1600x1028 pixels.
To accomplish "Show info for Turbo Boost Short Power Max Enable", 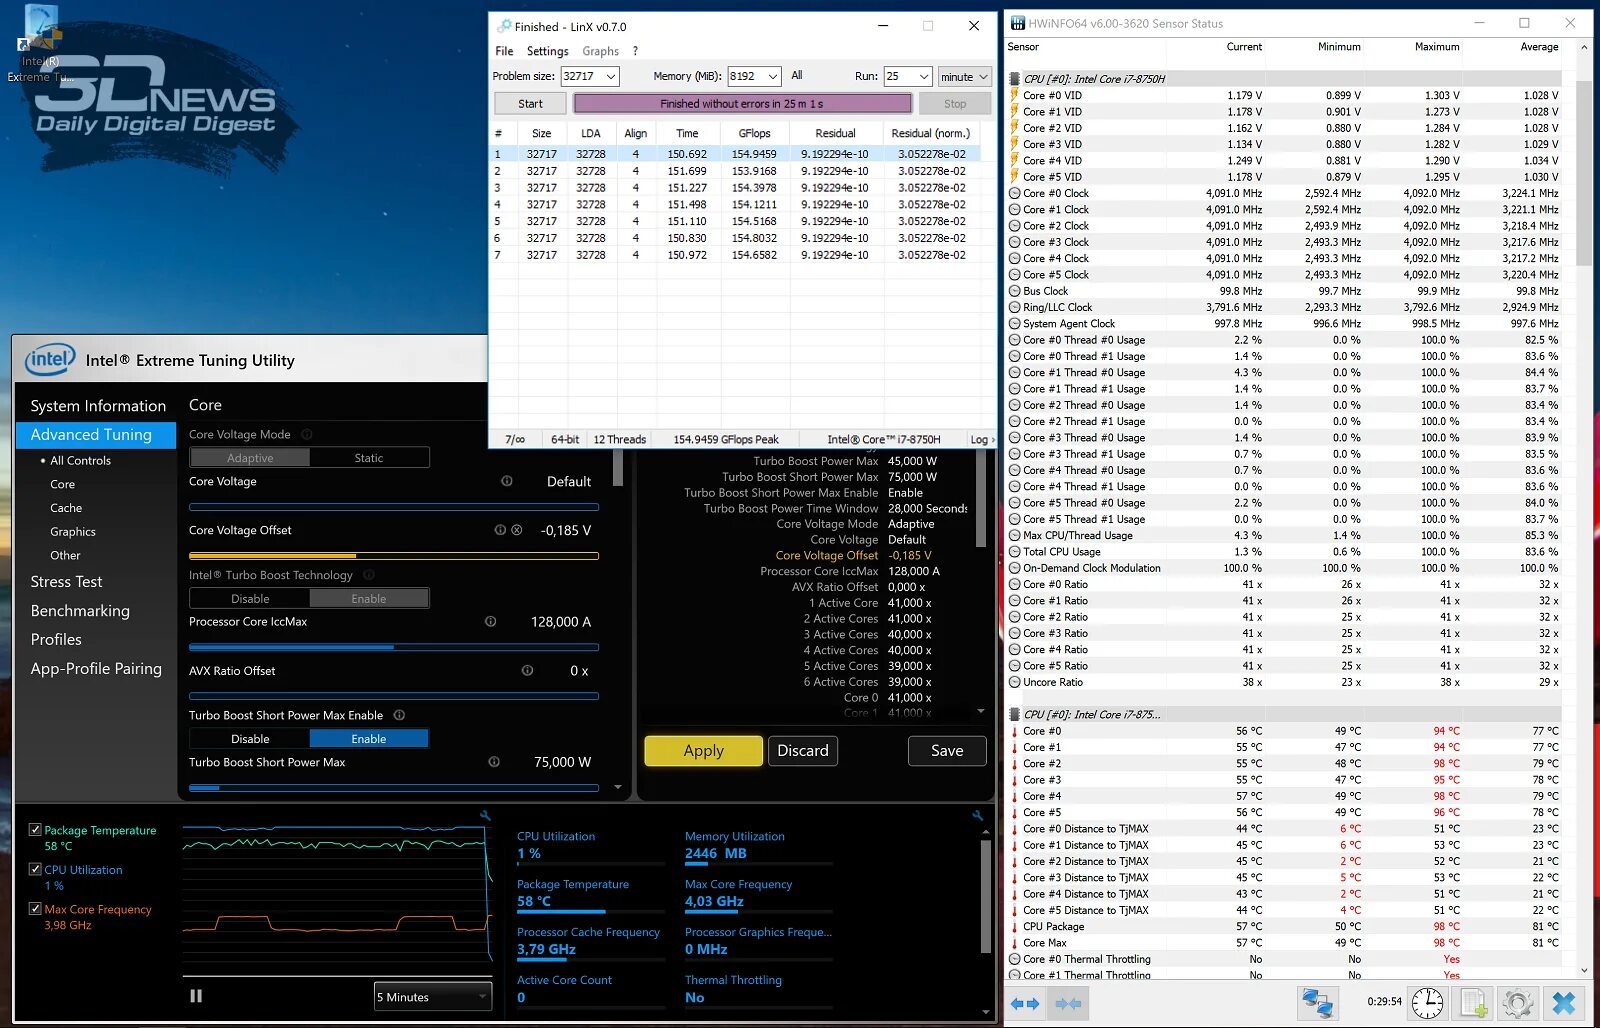I will pos(400,715).
